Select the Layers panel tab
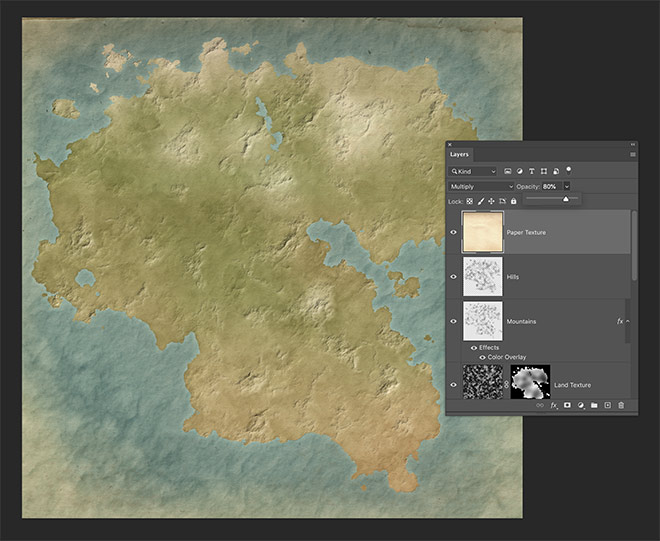Screen dimensions: 660x541 tap(459, 155)
